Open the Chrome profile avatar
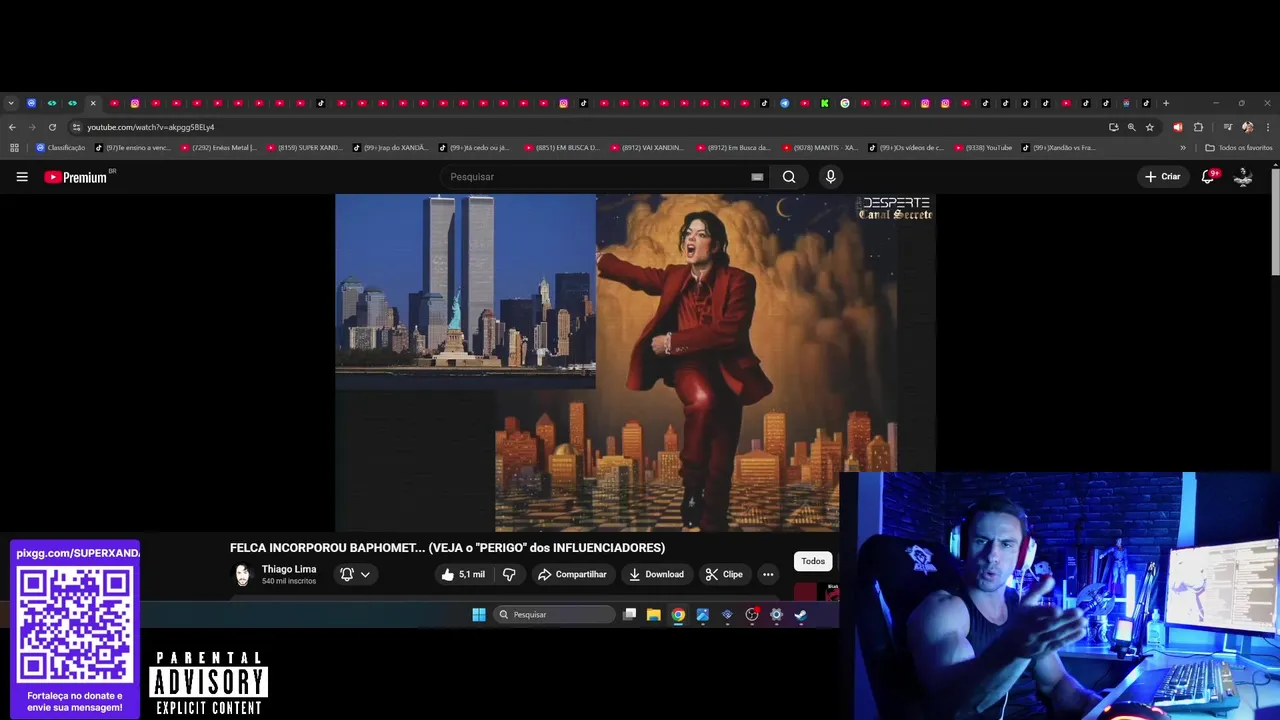Image resolution: width=1280 pixels, height=720 pixels. coord(1247,127)
